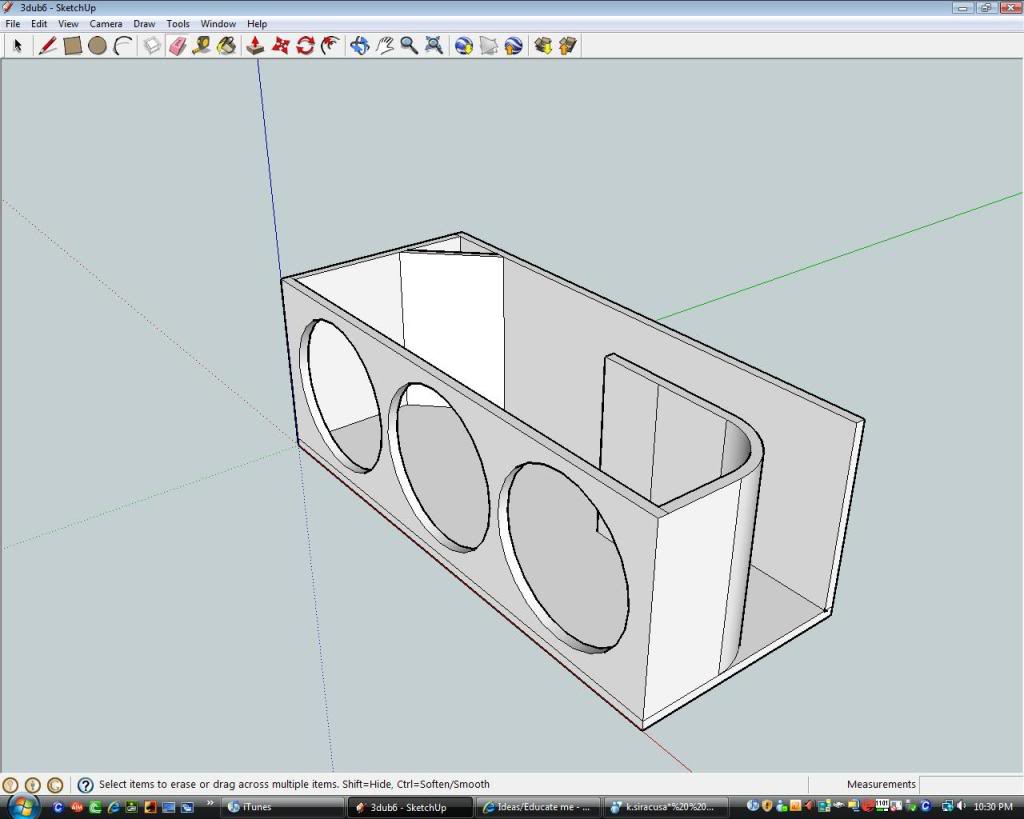Activate the Rectangle drawing tool

coord(73,45)
